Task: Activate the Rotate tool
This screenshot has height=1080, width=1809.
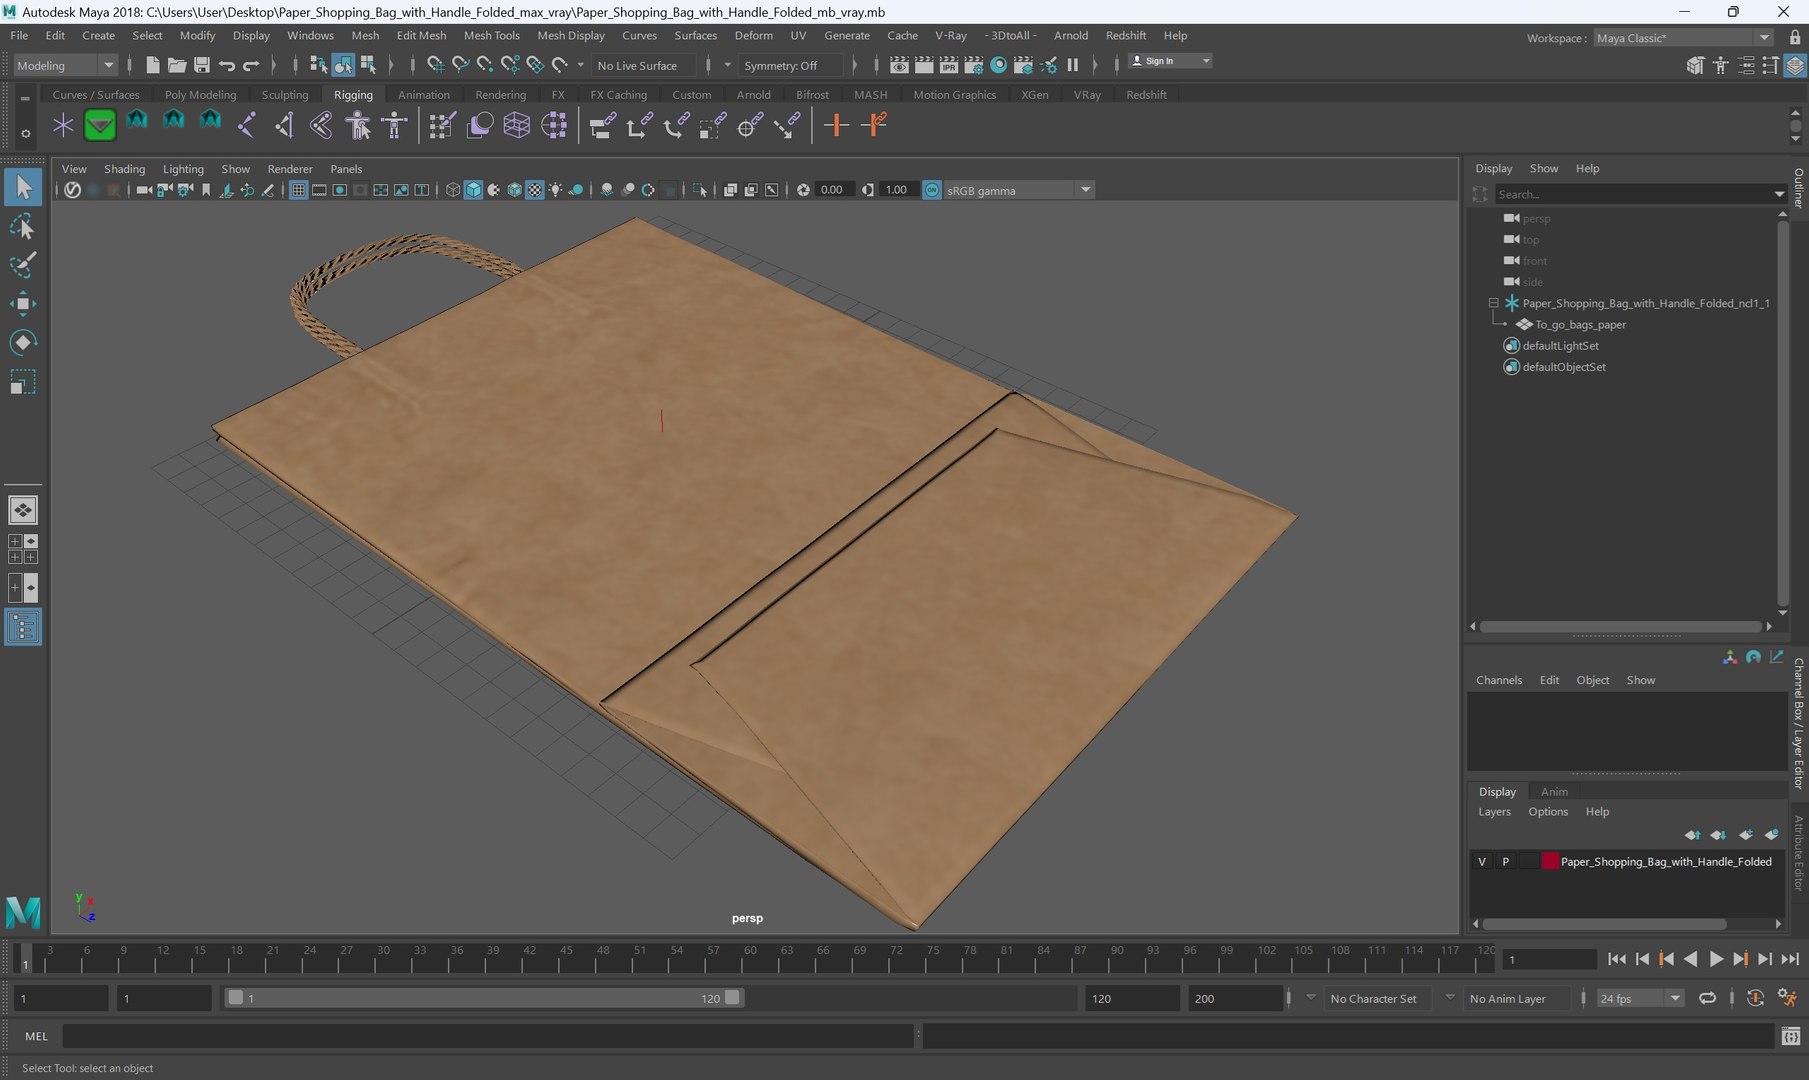Action: [22, 343]
